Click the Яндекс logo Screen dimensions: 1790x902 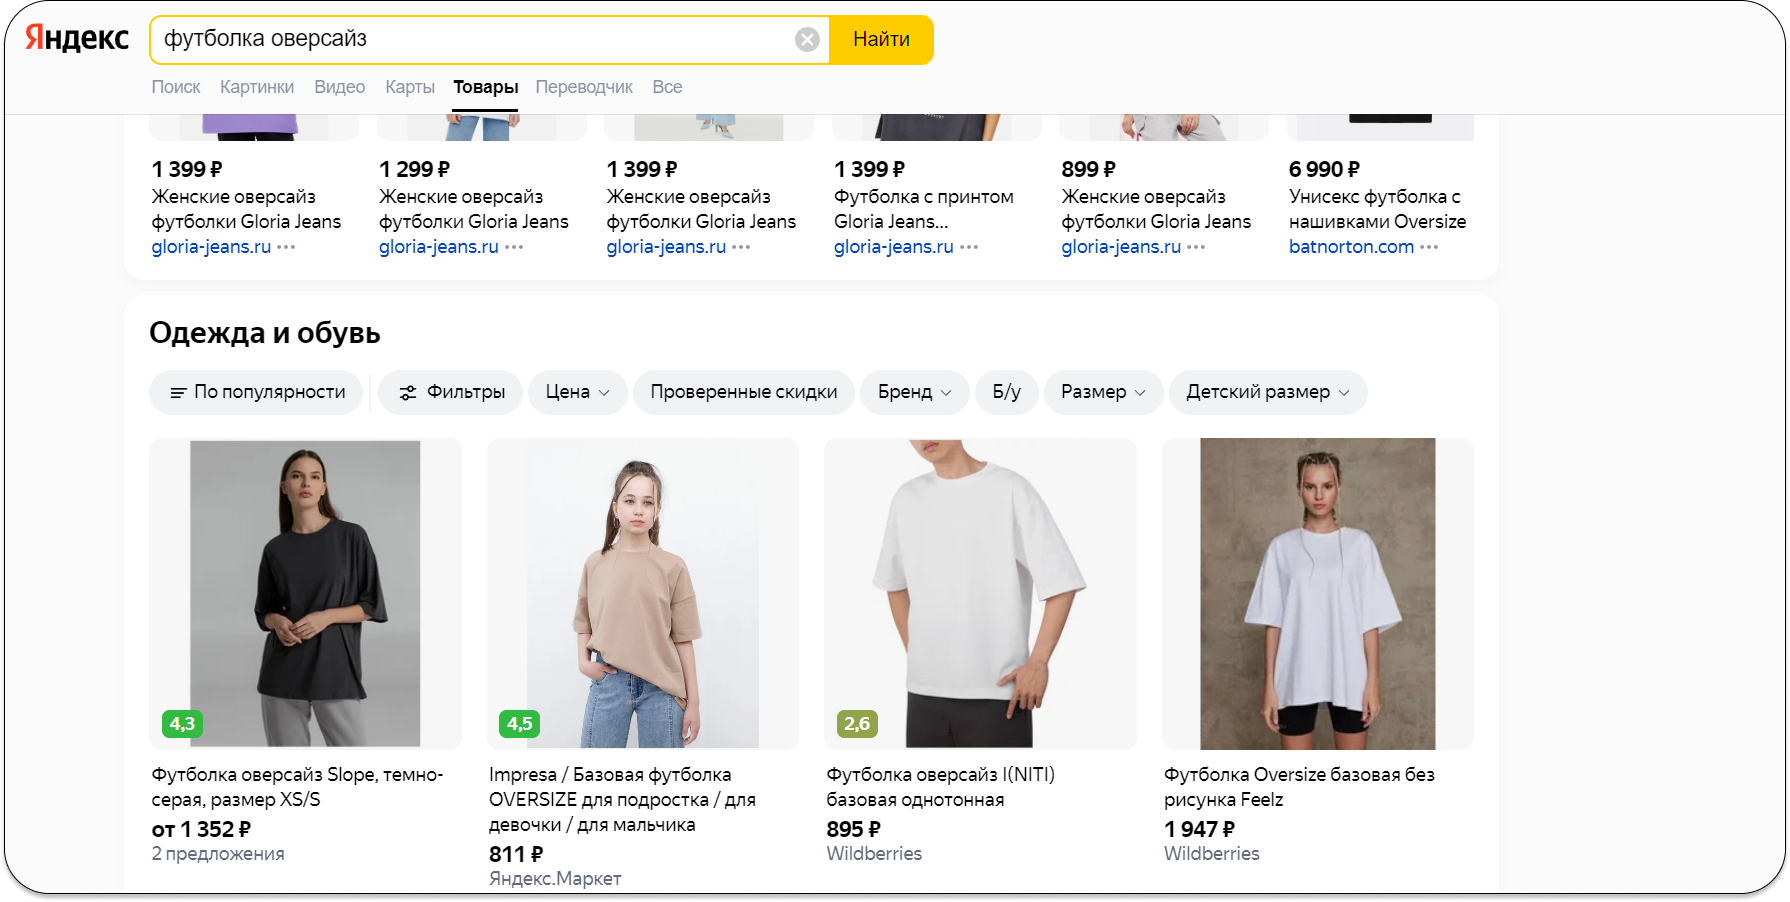tap(77, 38)
